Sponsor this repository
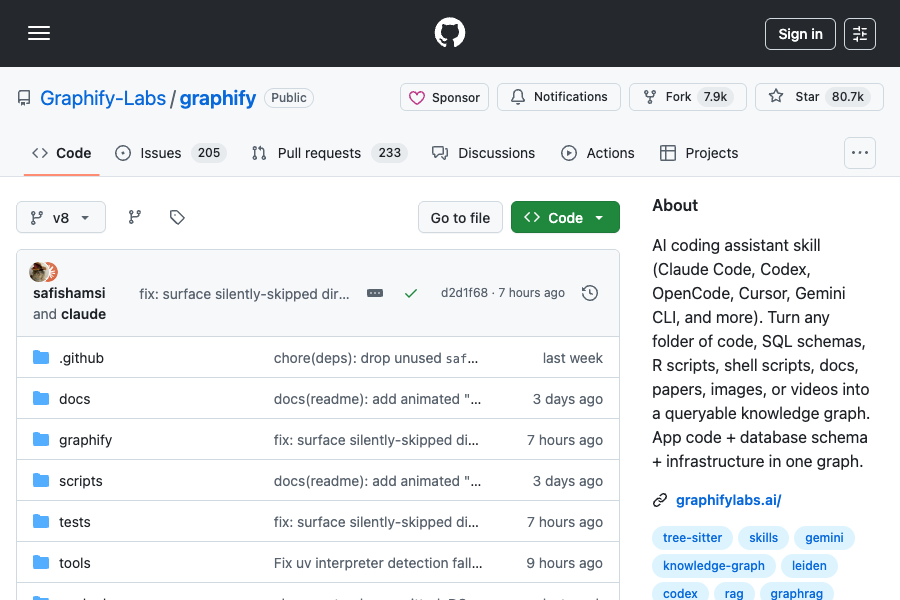Screen dimensions: 900x600 pos(444,97)
